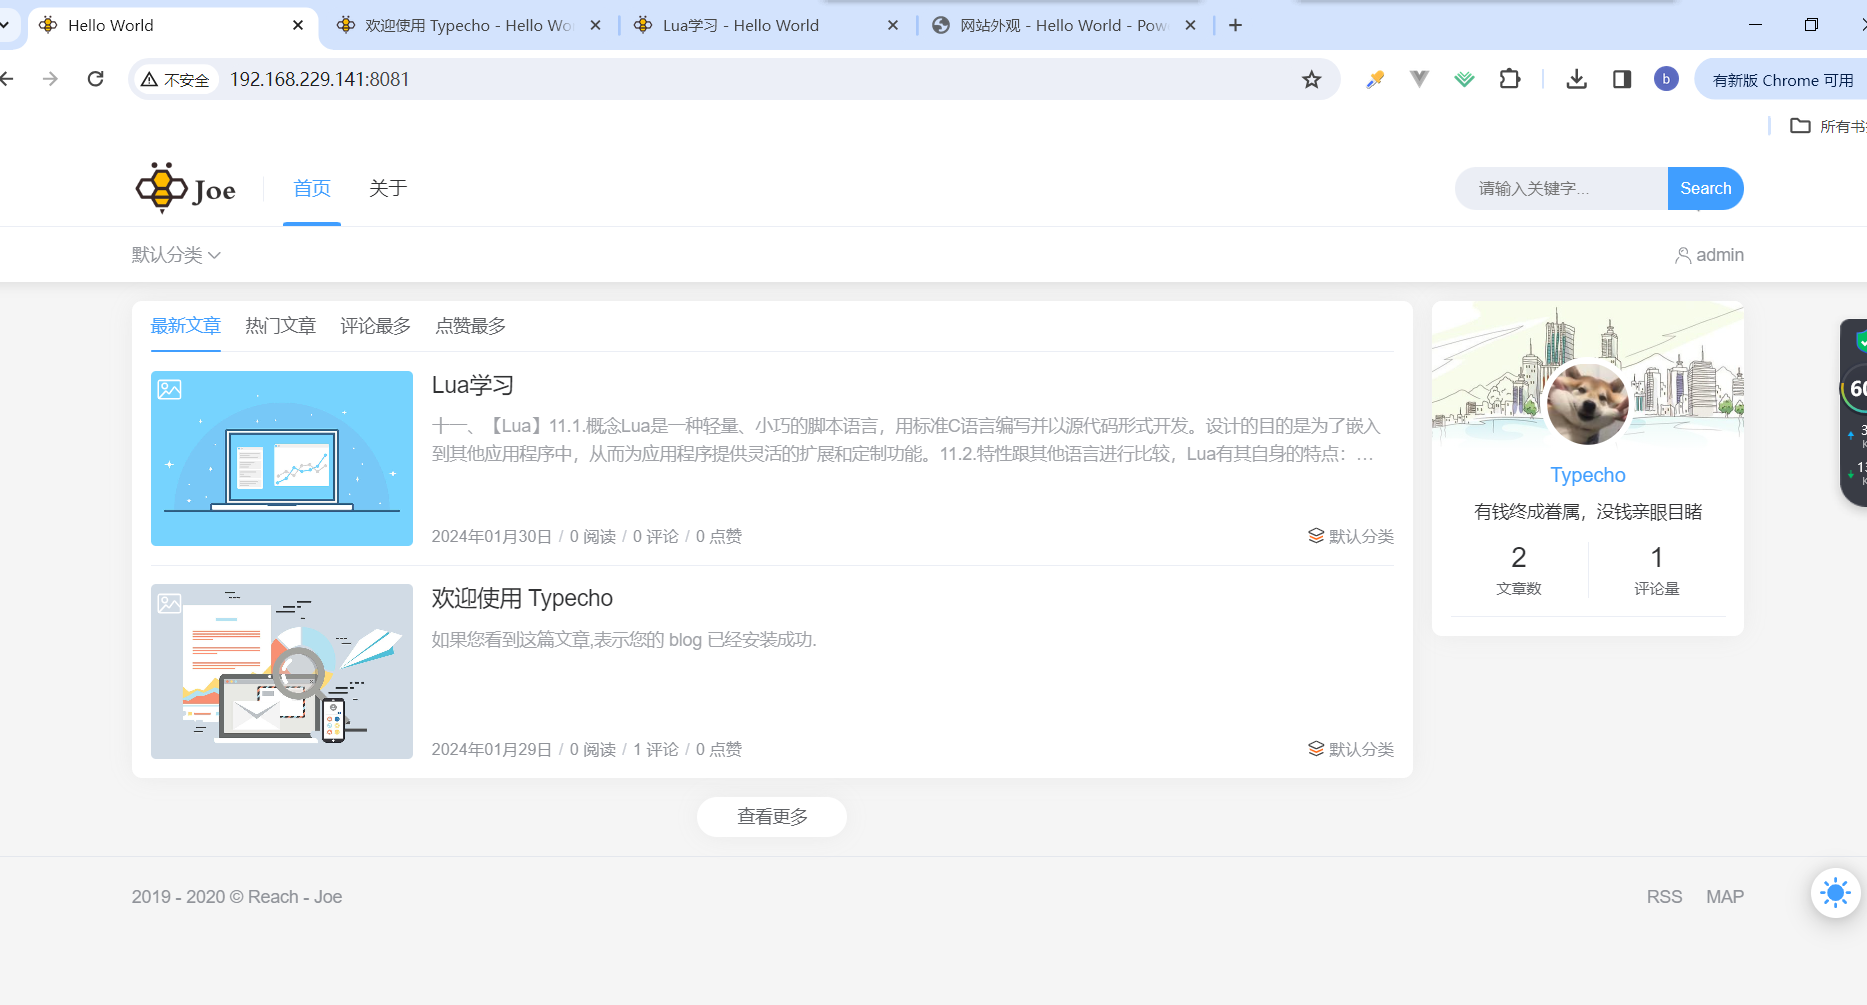Click the Search button
1867x1005 pixels.
coord(1705,188)
